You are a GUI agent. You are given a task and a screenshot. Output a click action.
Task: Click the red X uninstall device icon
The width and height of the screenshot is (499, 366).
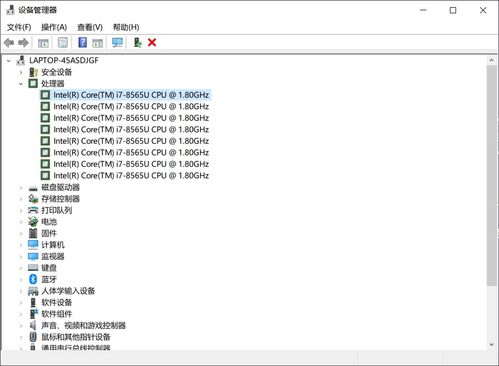pyautogui.click(x=152, y=42)
